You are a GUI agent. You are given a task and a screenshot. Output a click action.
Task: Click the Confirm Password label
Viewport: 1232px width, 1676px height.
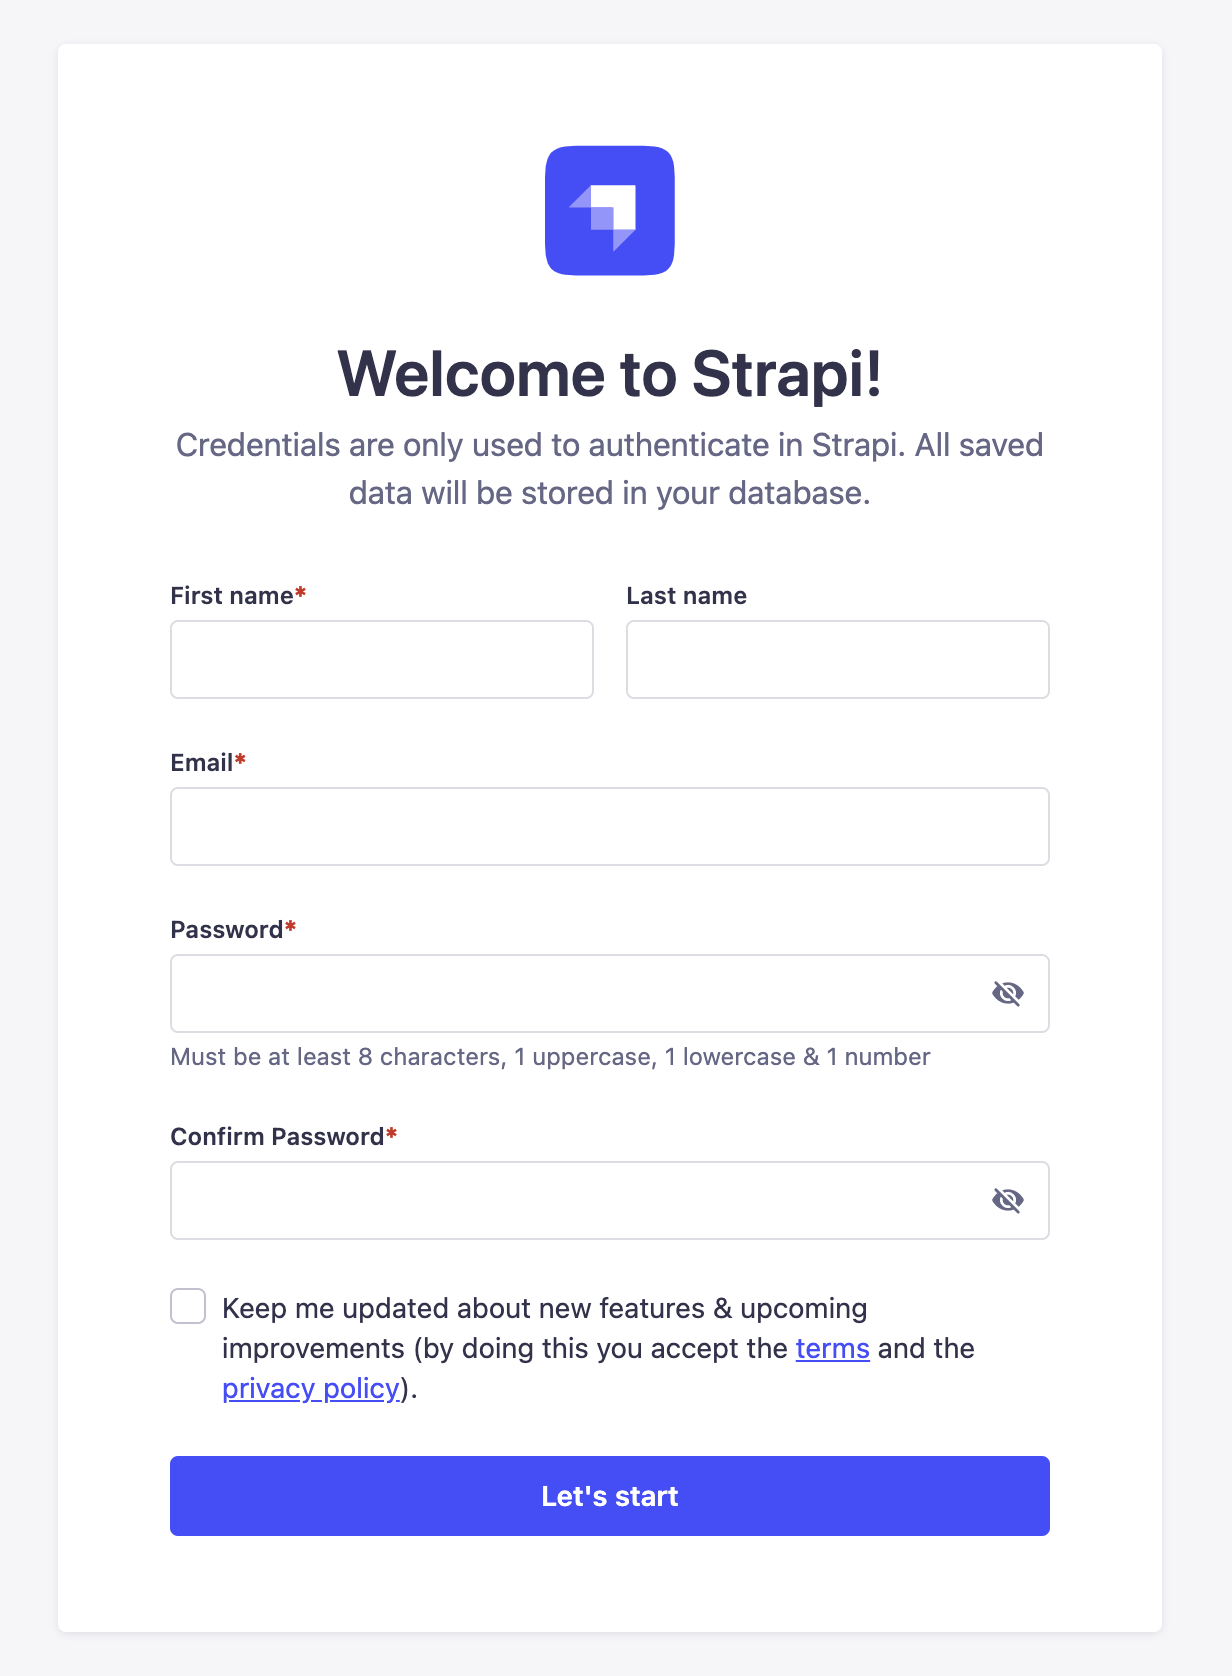click(277, 1137)
